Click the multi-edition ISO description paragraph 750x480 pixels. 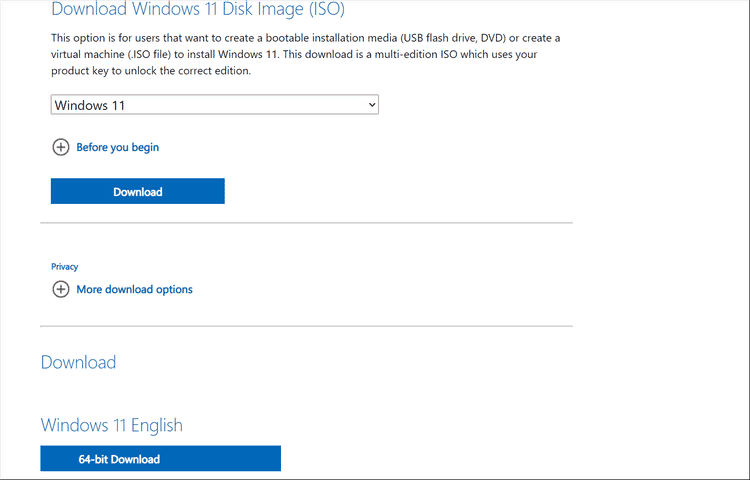(x=306, y=55)
